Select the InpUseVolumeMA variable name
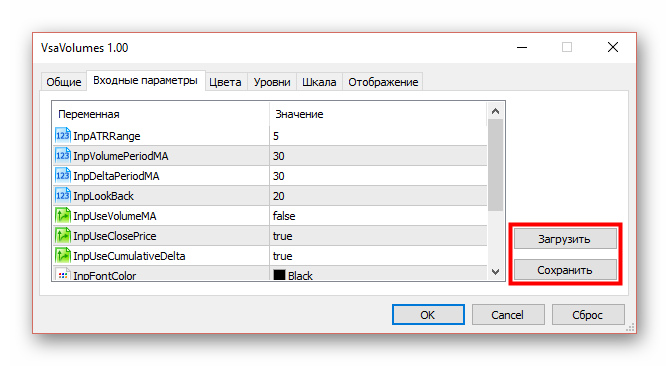669x366 pixels. (x=115, y=216)
